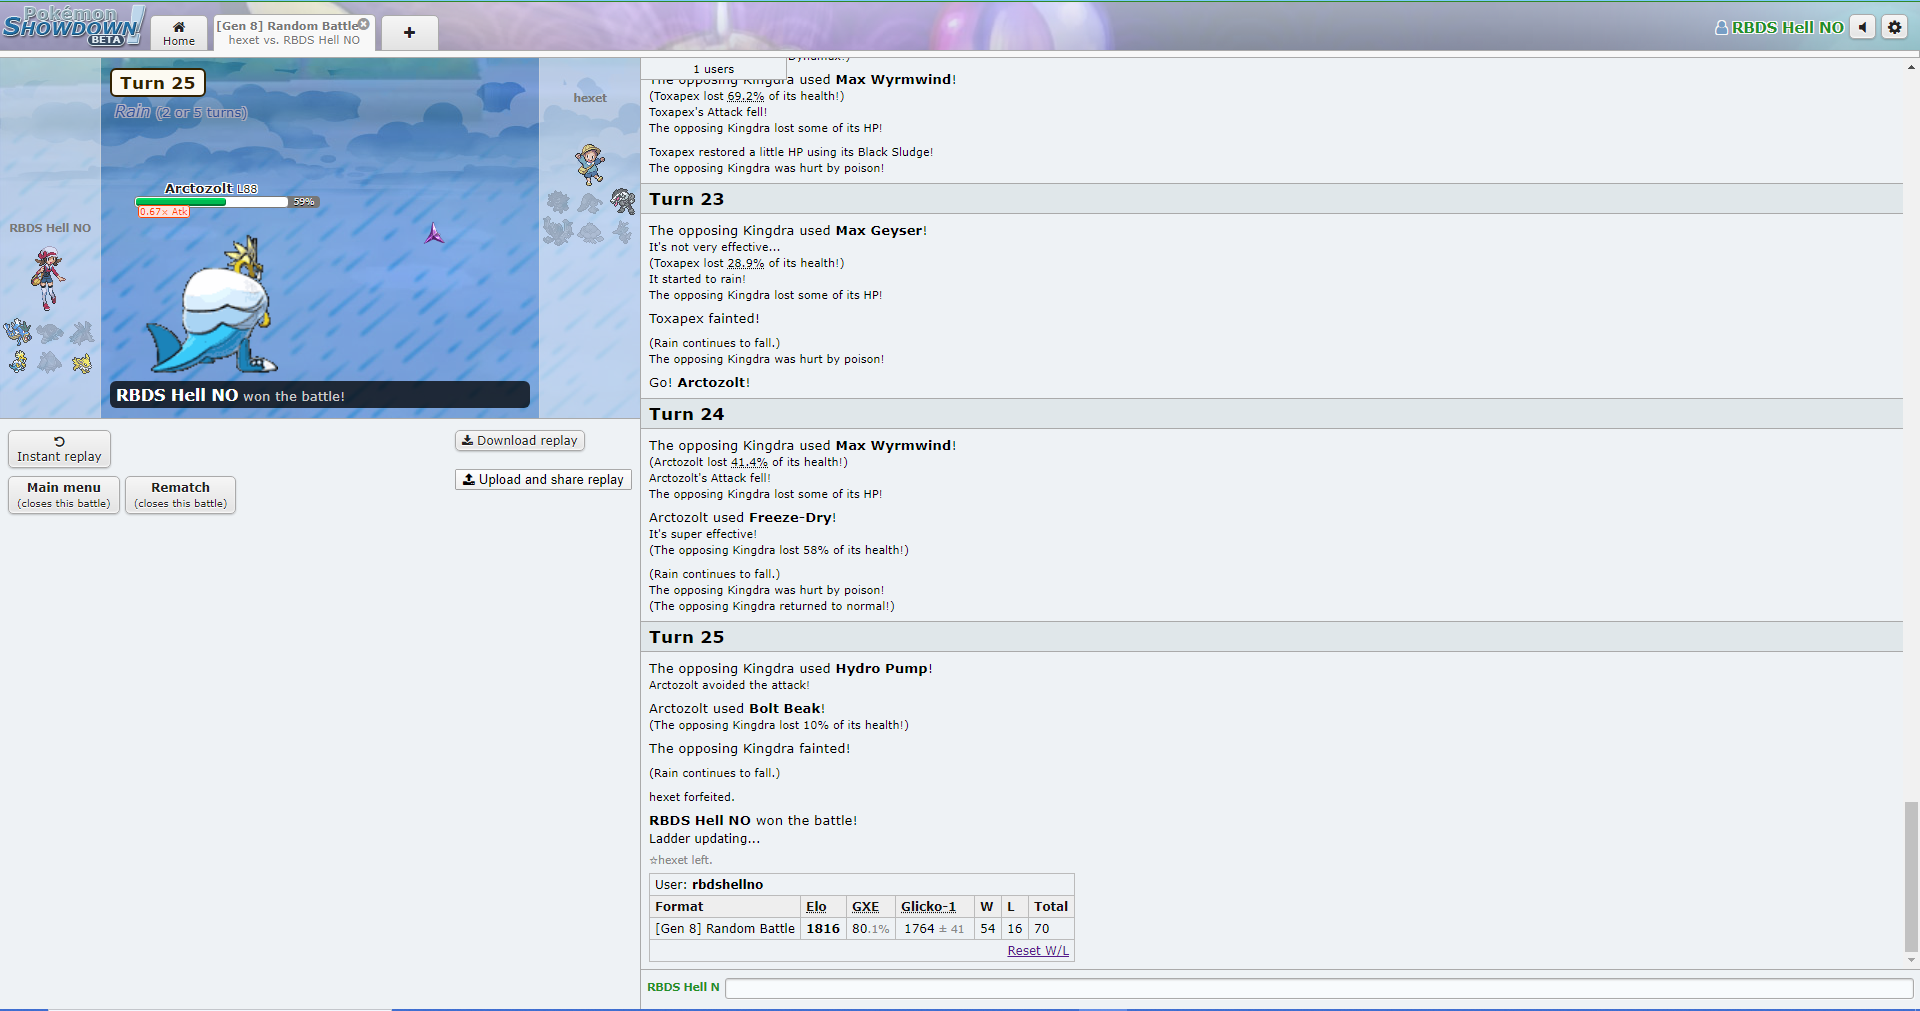Open a new room with plus tab
The height and width of the screenshot is (1011, 1920).
point(409,33)
